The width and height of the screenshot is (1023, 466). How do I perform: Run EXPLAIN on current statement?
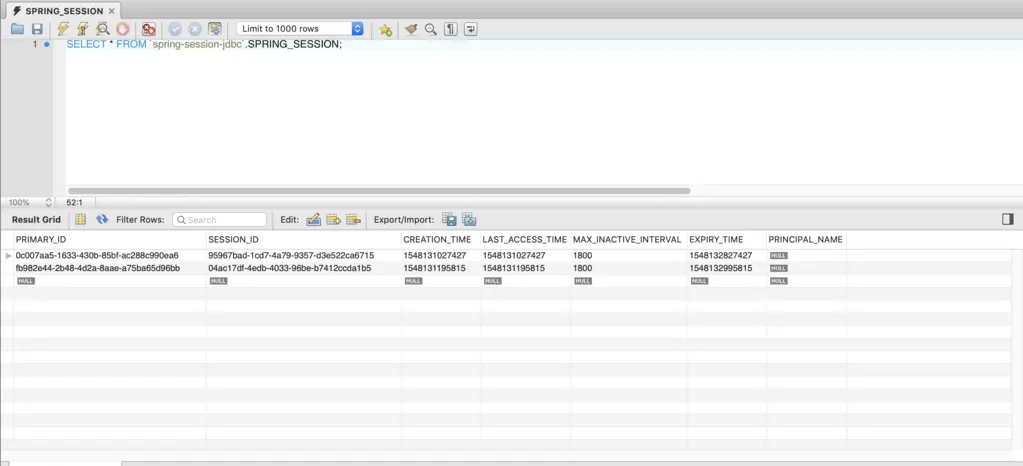(x=102, y=29)
